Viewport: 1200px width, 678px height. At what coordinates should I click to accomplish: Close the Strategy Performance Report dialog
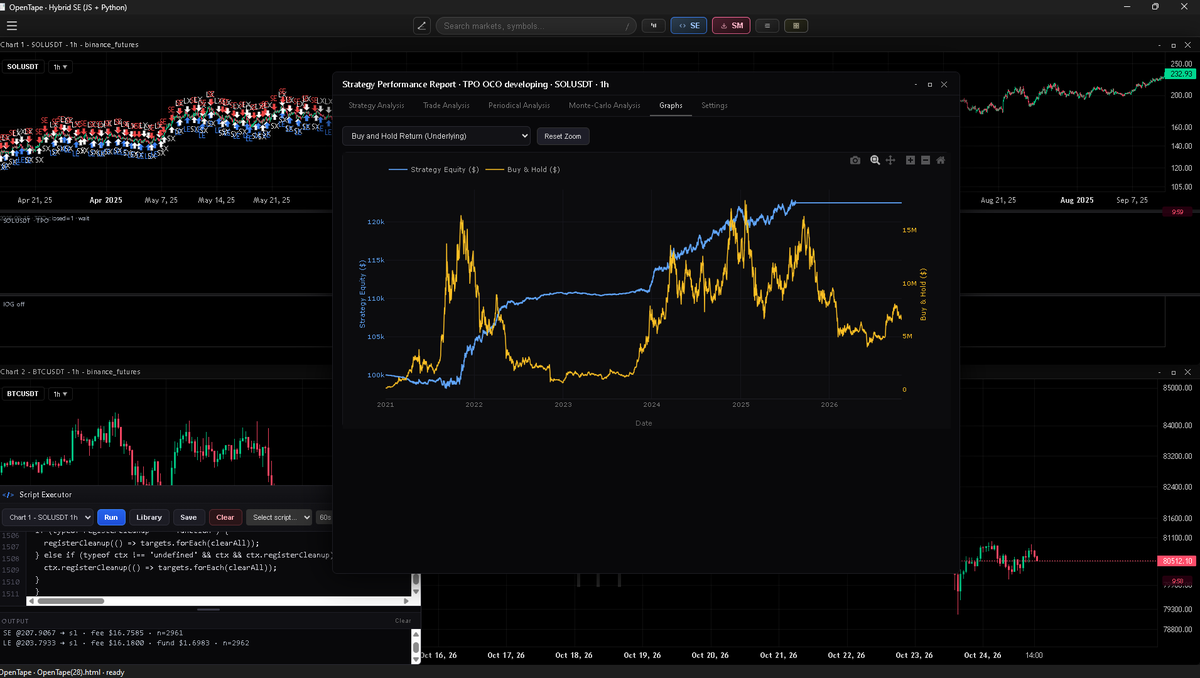pyautogui.click(x=946, y=84)
